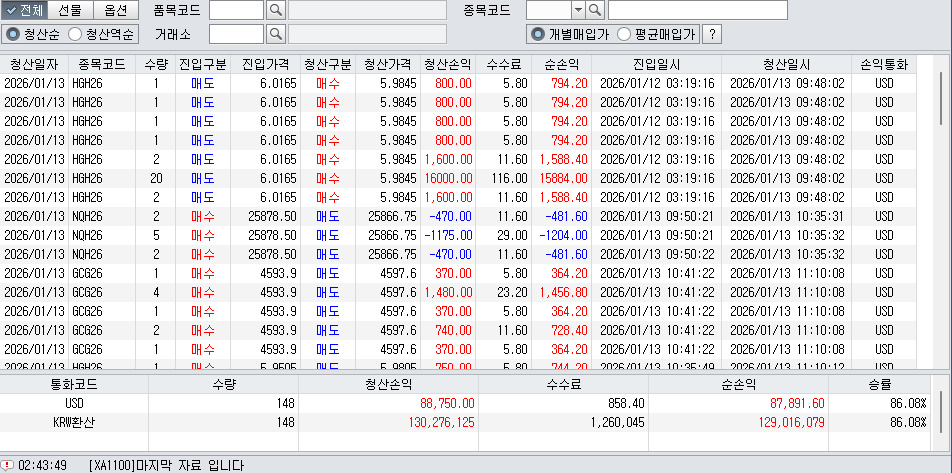Screen dimensions: 952x473
Task: Click the 129,016,079 KRW net profit value
Action: pos(790,423)
